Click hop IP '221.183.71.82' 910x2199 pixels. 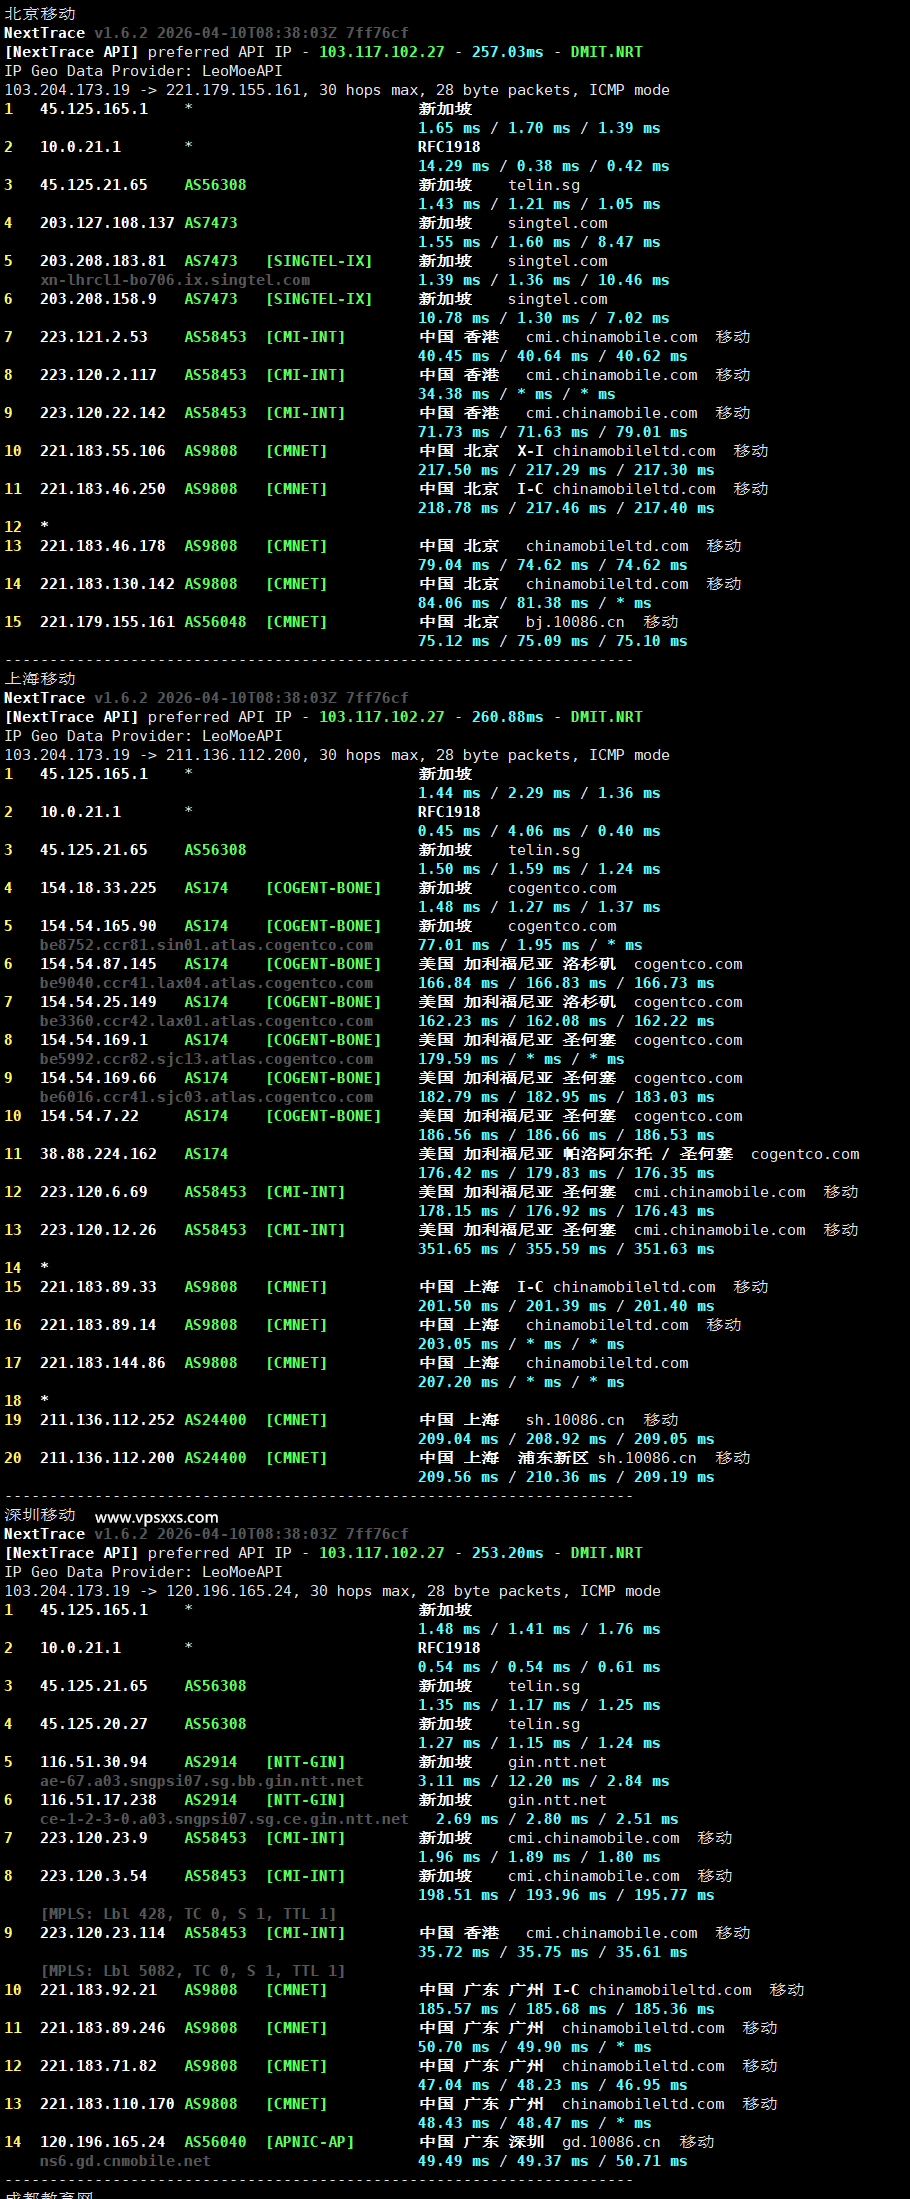point(98,2066)
